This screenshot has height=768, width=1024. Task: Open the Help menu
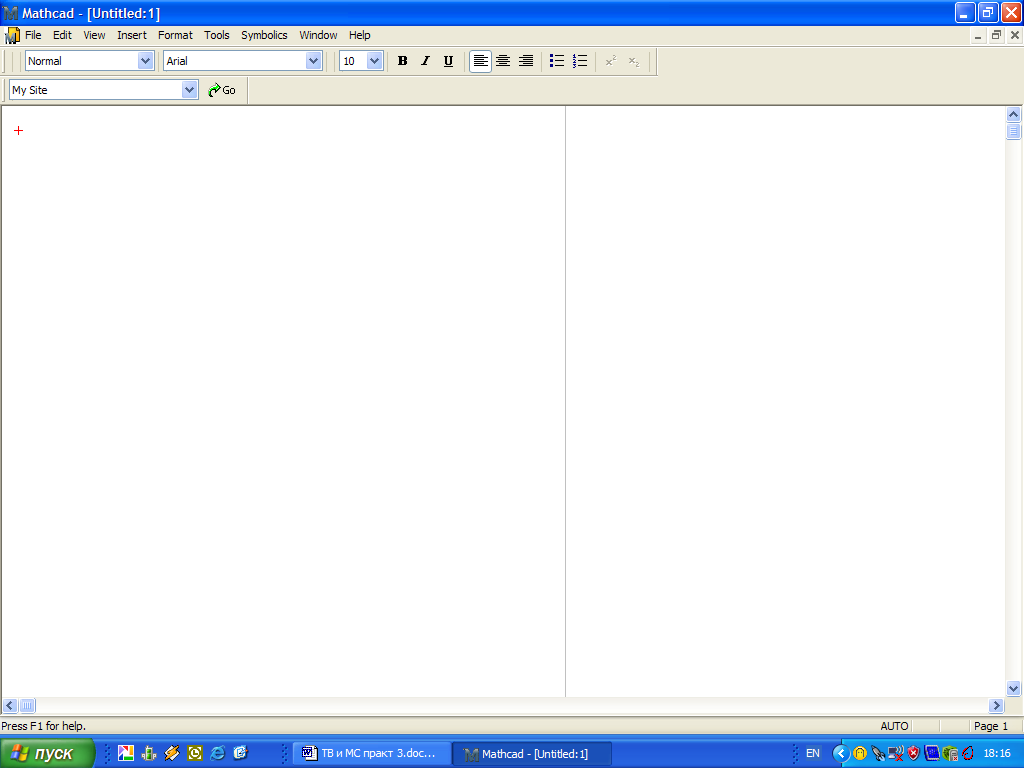click(x=359, y=35)
